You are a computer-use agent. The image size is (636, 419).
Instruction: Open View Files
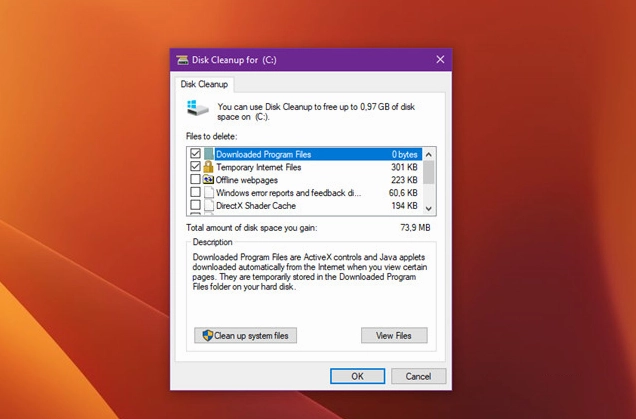[x=394, y=335]
